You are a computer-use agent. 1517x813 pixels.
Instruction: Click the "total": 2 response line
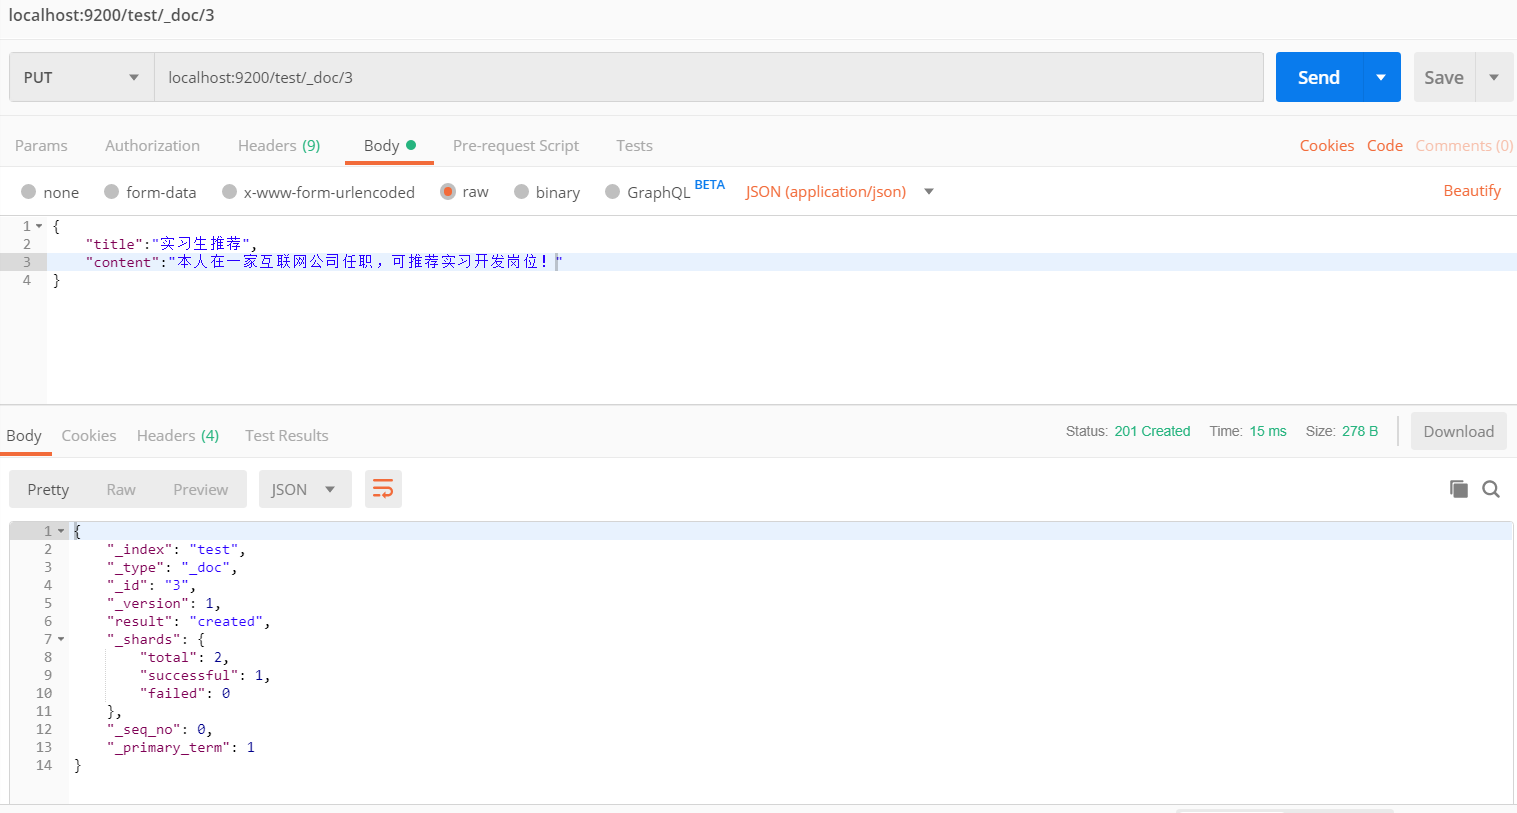[x=184, y=657]
